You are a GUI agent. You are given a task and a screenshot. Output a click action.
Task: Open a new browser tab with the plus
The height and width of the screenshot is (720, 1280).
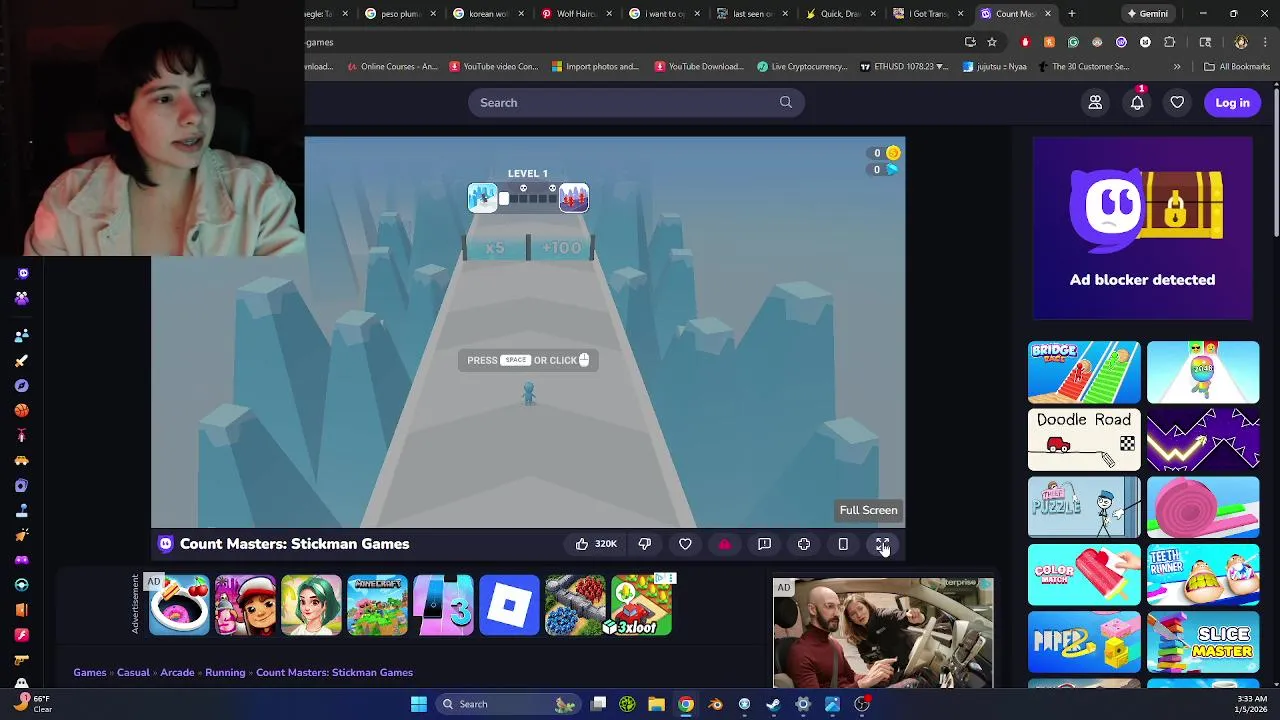coord(1071,14)
